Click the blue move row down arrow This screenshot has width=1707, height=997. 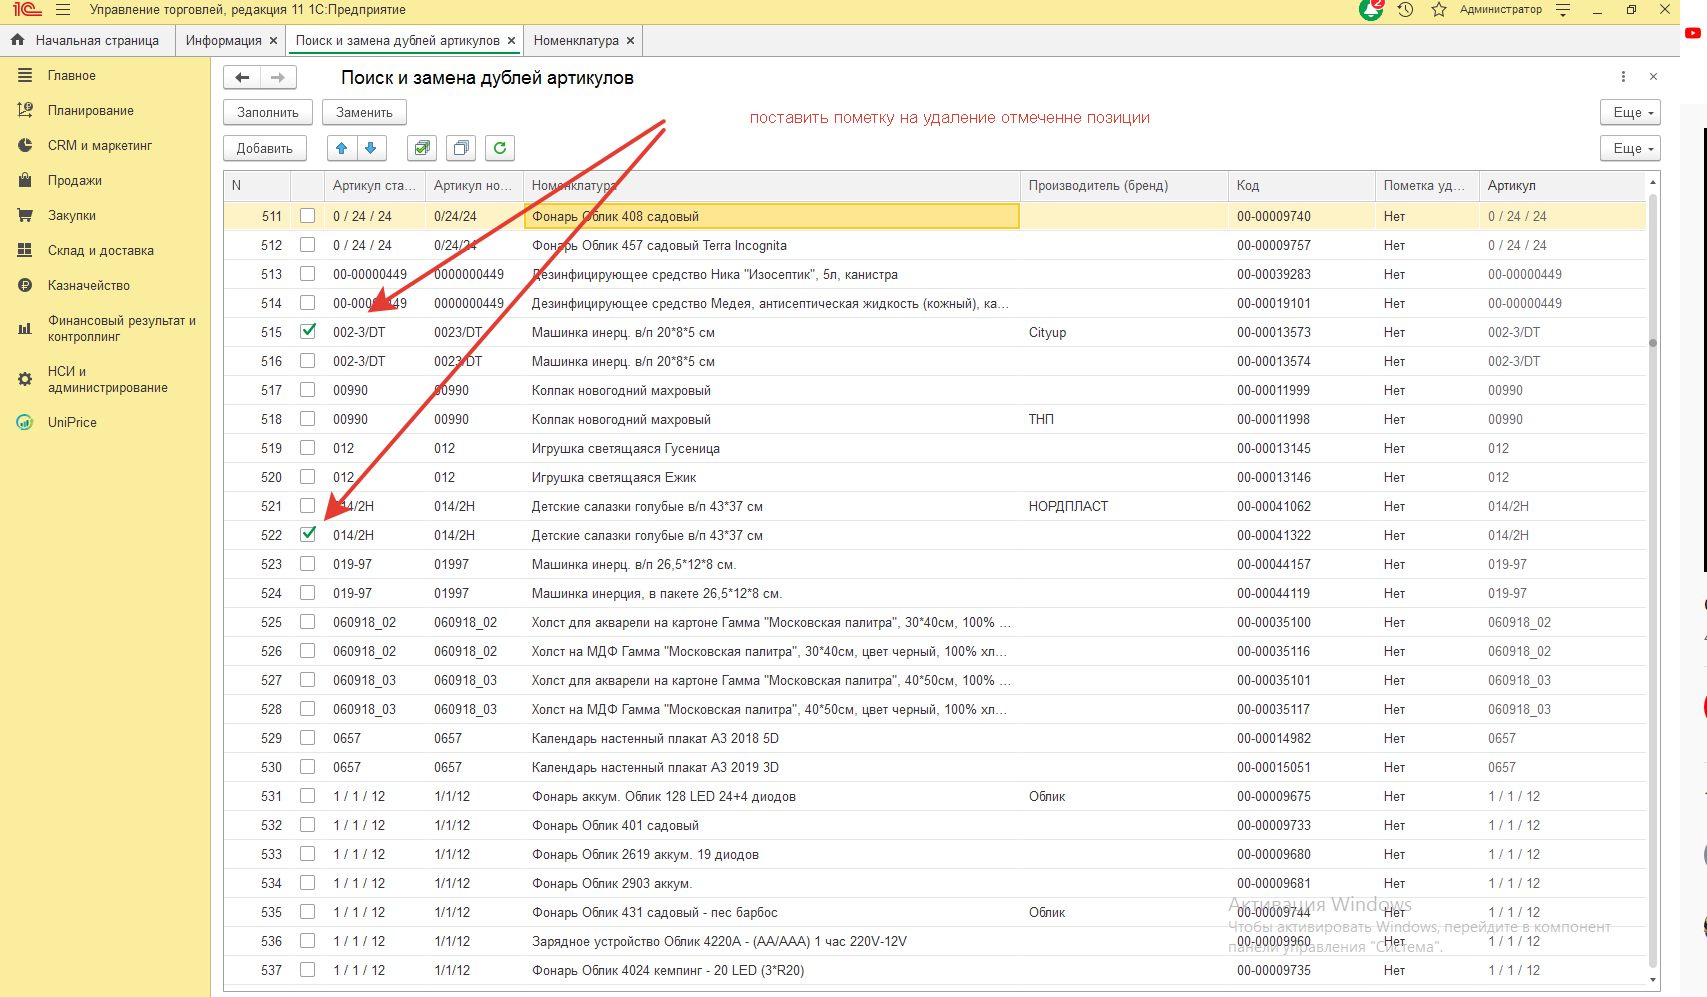371,148
